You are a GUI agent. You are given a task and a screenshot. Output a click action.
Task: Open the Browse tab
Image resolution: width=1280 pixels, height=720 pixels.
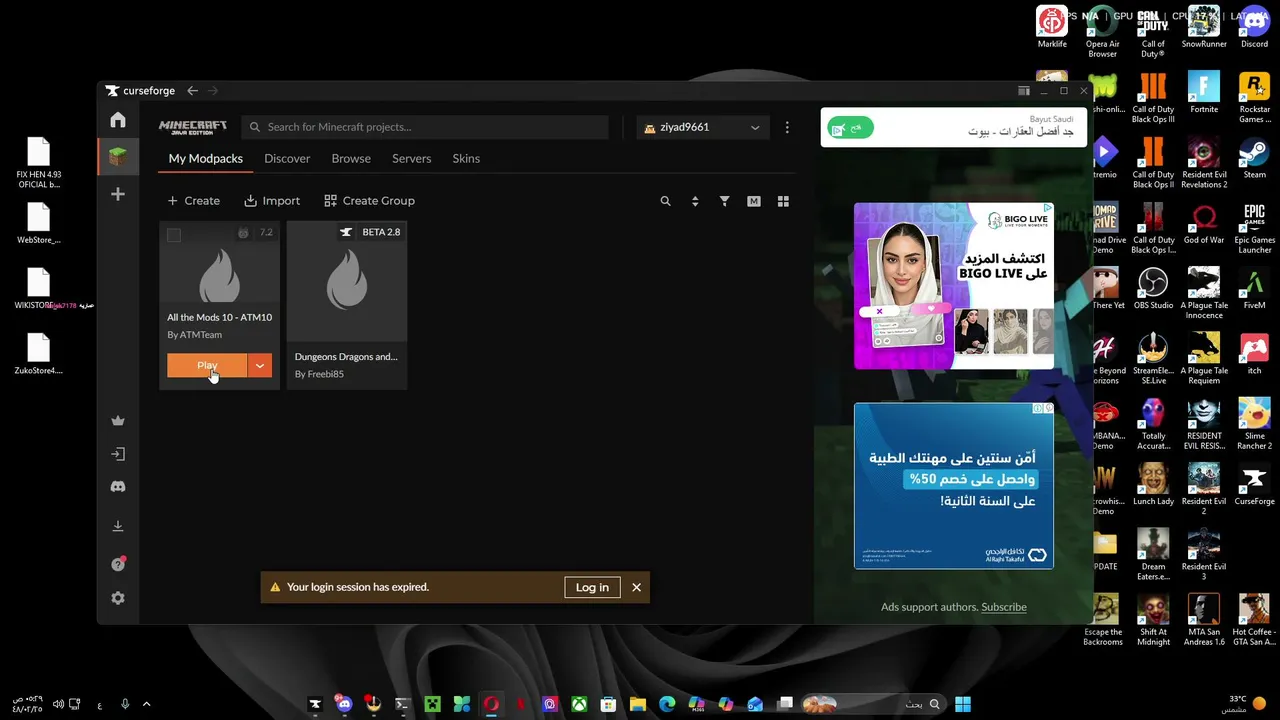pos(351,158)
